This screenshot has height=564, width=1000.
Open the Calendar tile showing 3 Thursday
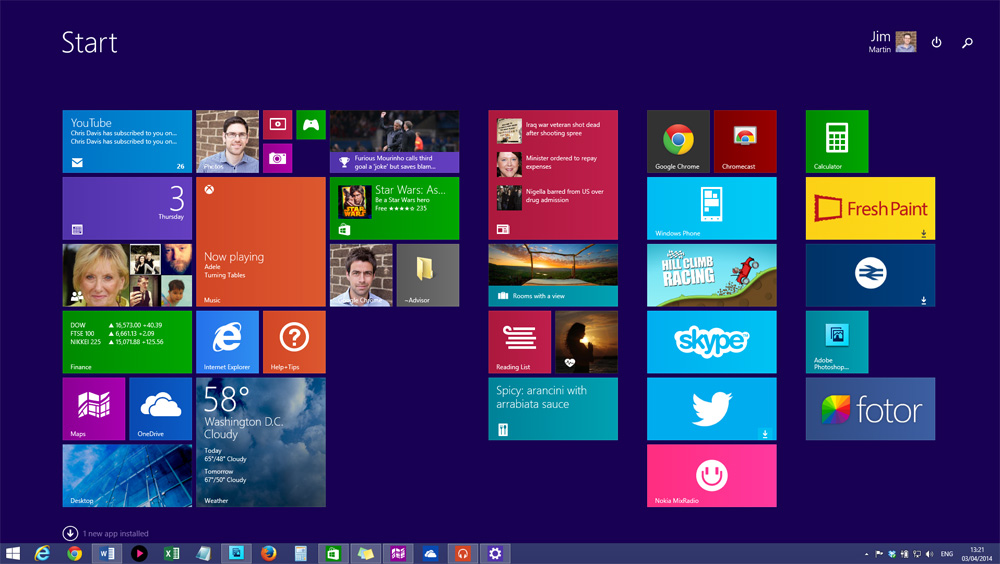tap(127, 209)
